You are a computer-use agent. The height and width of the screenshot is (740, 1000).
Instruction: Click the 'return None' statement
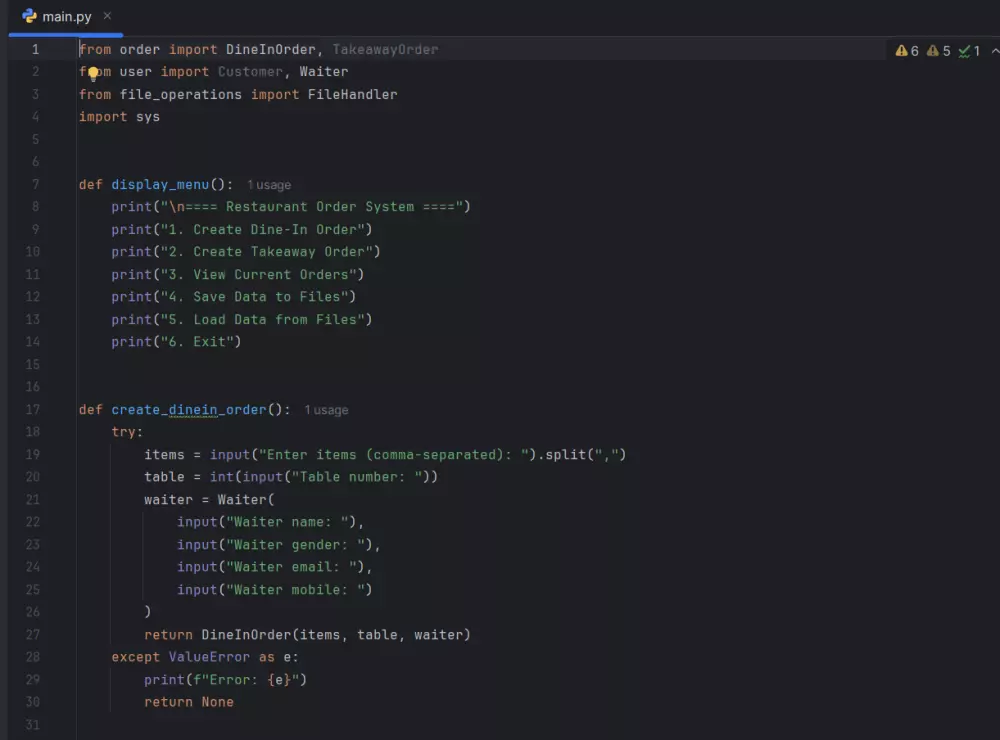(x=189, y=702)
